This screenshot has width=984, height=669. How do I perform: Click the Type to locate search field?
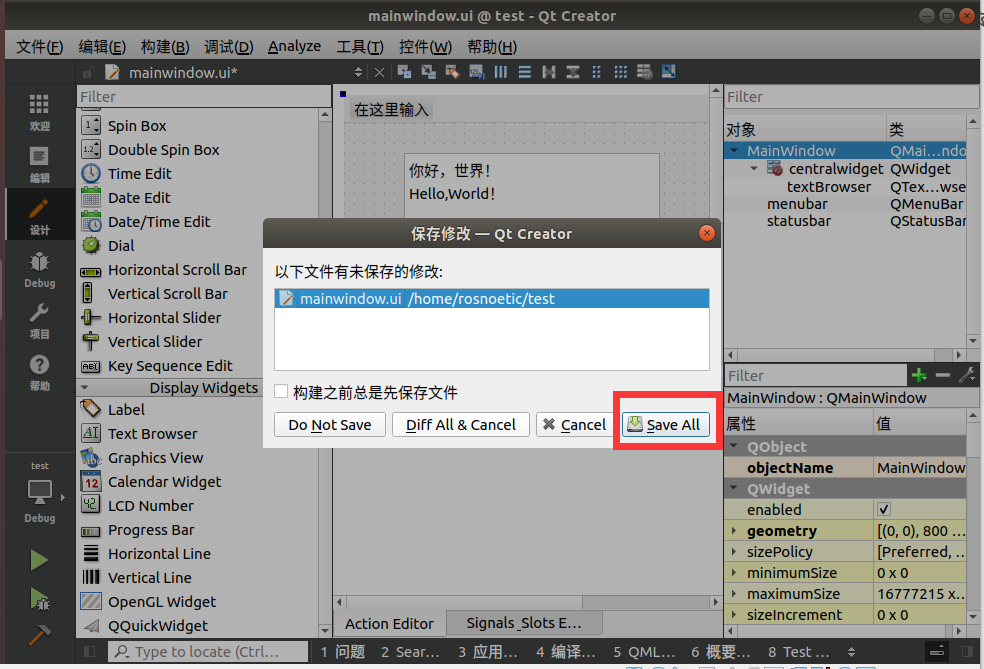click(x=208, y=651)
